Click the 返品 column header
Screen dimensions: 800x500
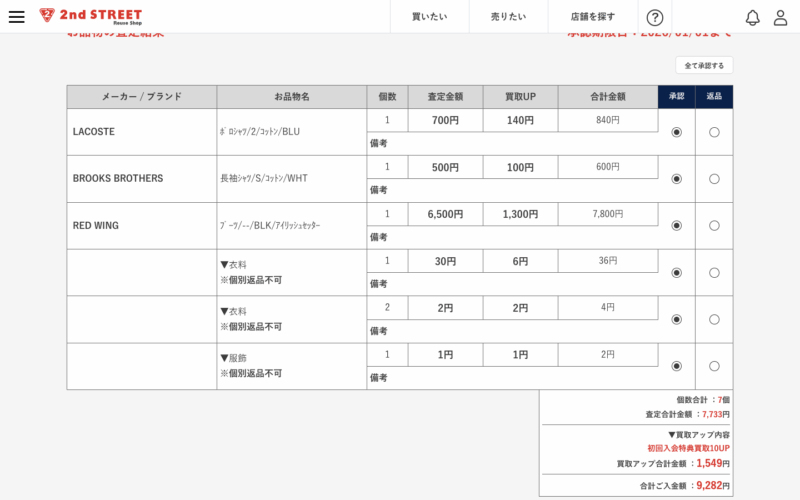pyautogui.click(x=714, y=97)
